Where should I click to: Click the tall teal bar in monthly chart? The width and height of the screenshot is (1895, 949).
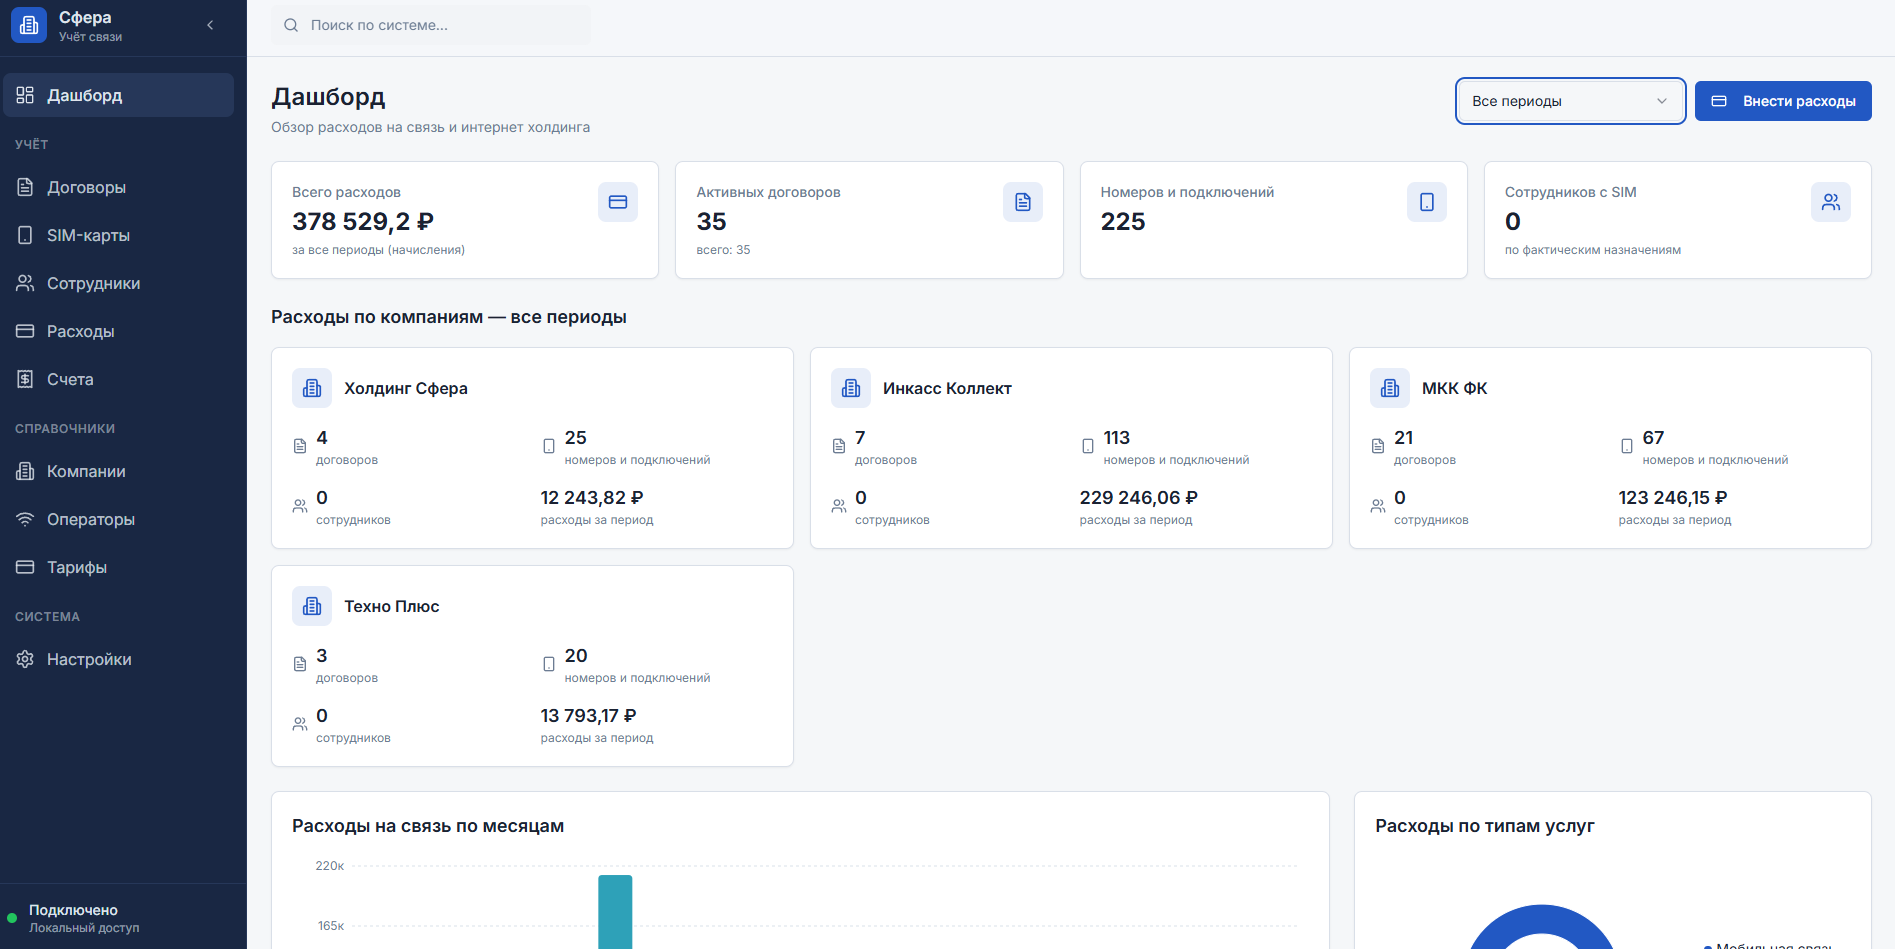tap(615, 912)
